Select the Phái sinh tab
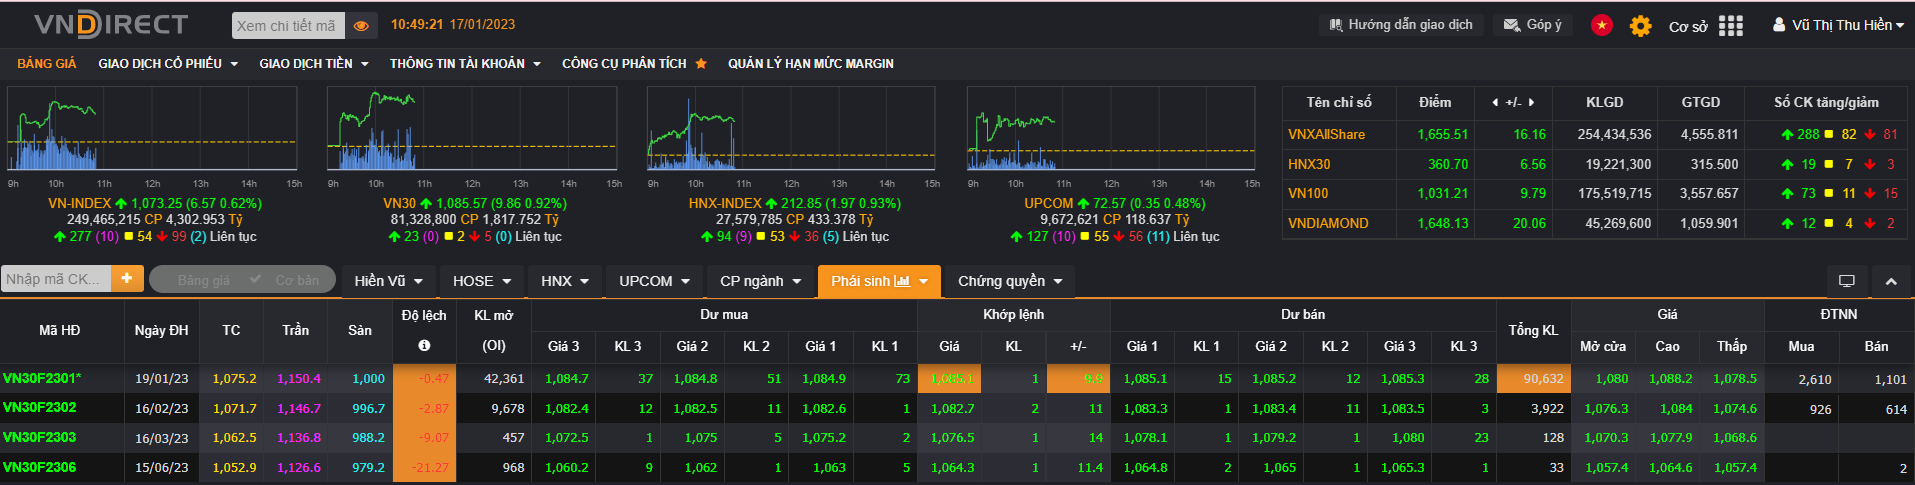Image resolution: width=1915 pixels, height=485 pixels. pyautogui.click(x=879, y=281)
